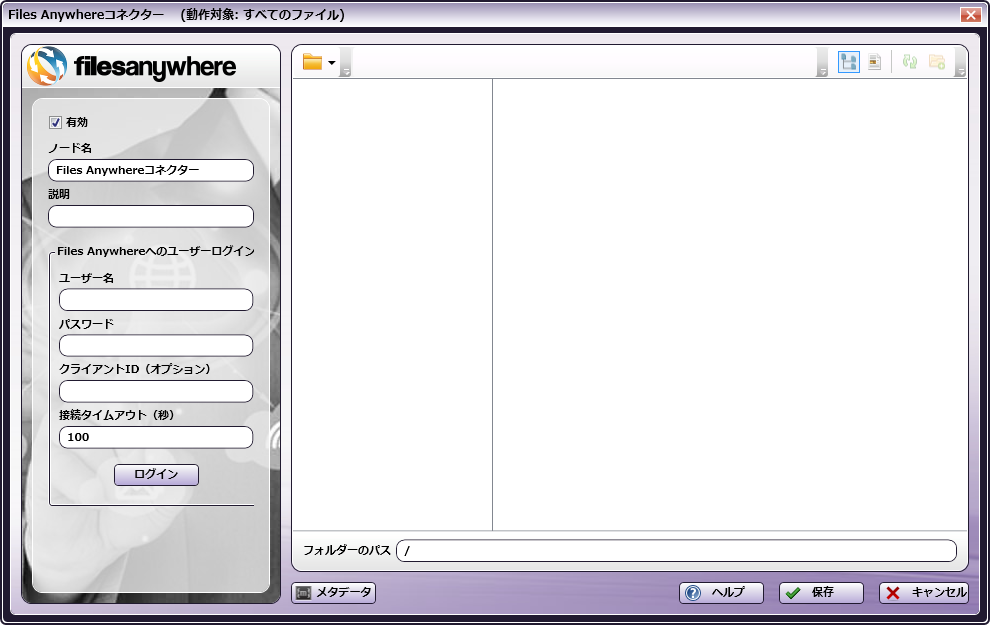Click the new folder icon with plus

937,62
